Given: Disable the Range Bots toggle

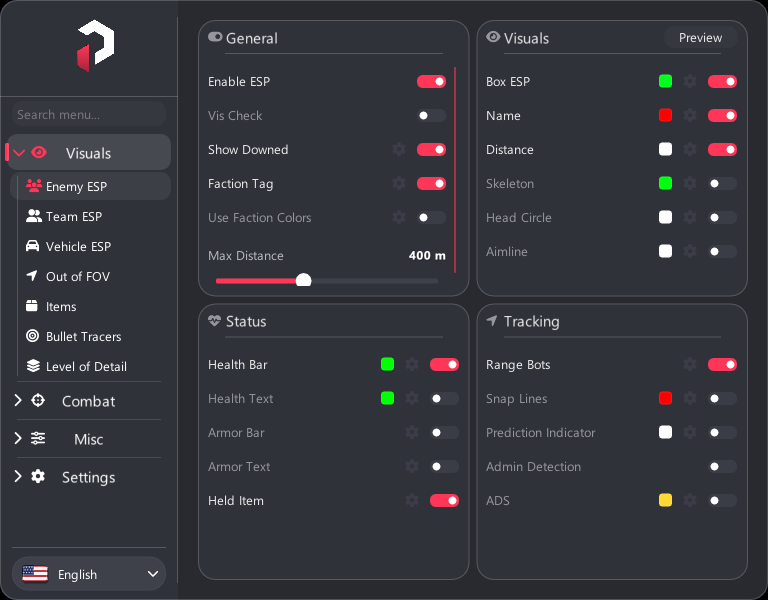Looking at the screenshot, I should tap(722, 364).
